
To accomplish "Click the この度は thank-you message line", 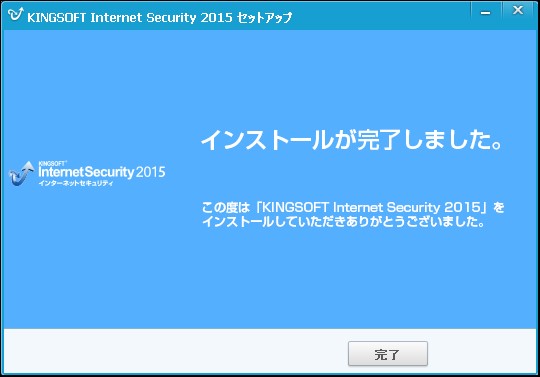I will (x=353, y=208).
